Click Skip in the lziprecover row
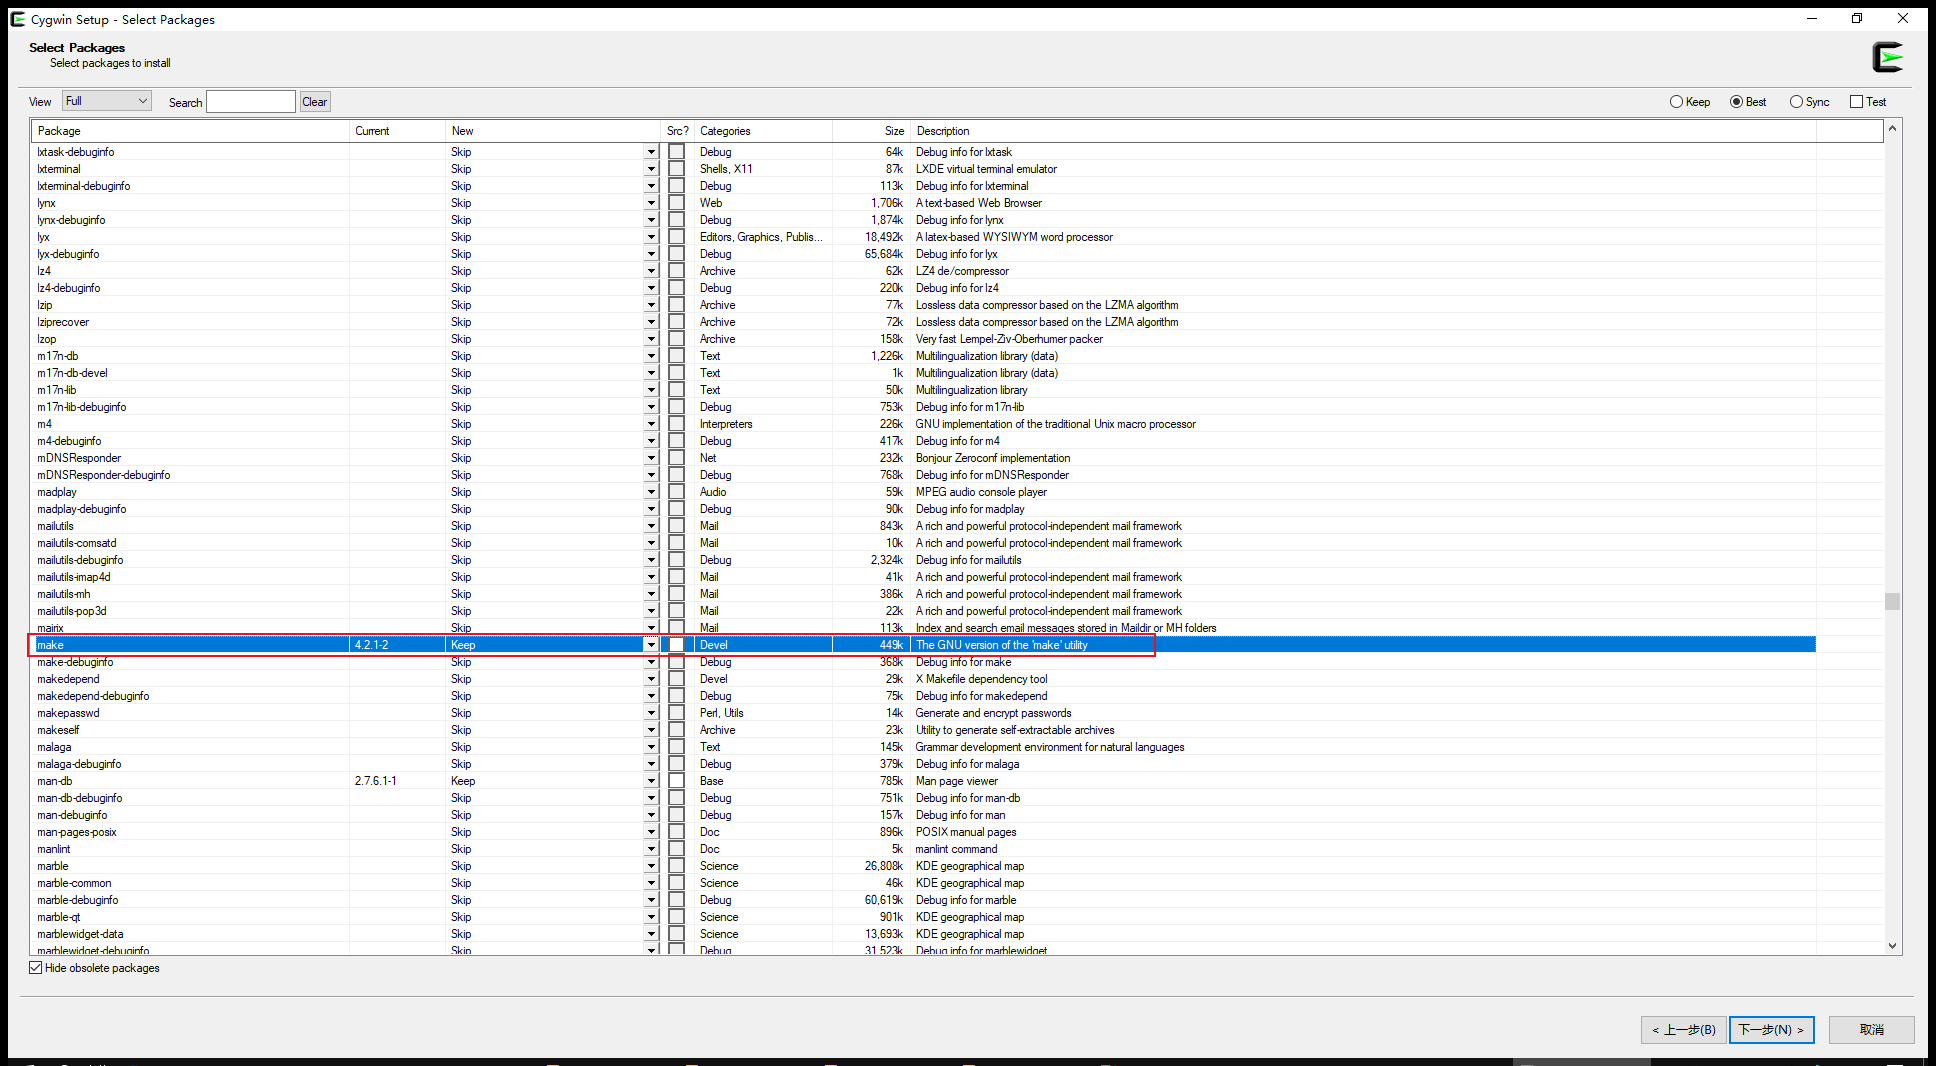The image size is (1936, 1066). point(461,322)
